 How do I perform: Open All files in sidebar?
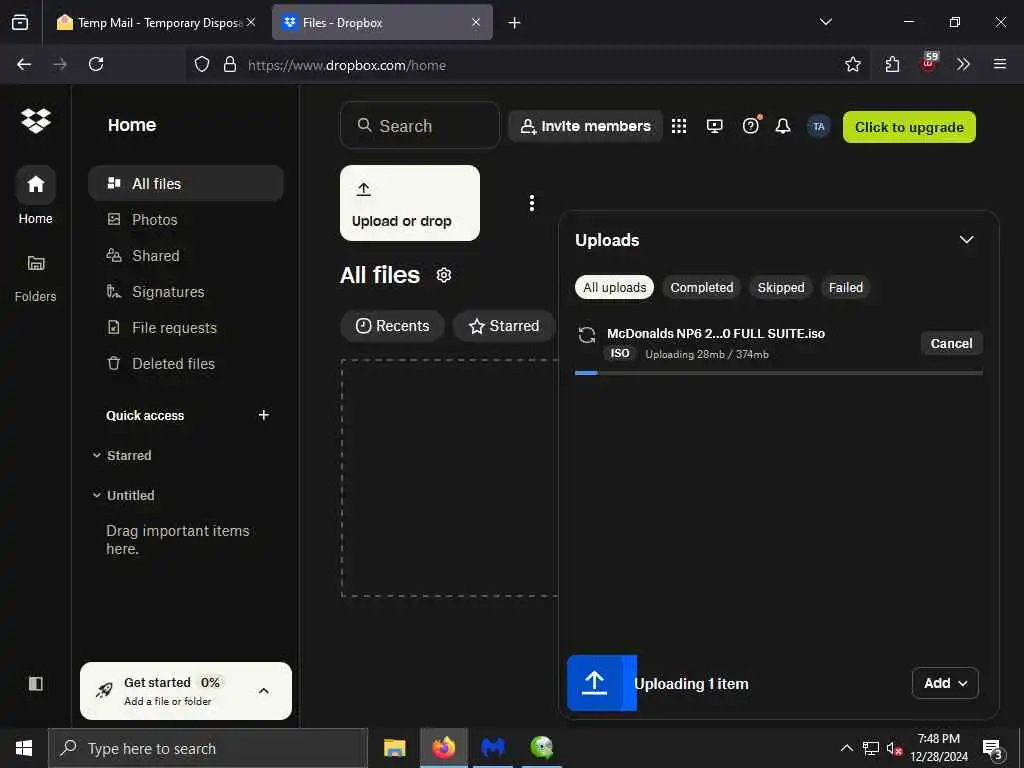186,184
